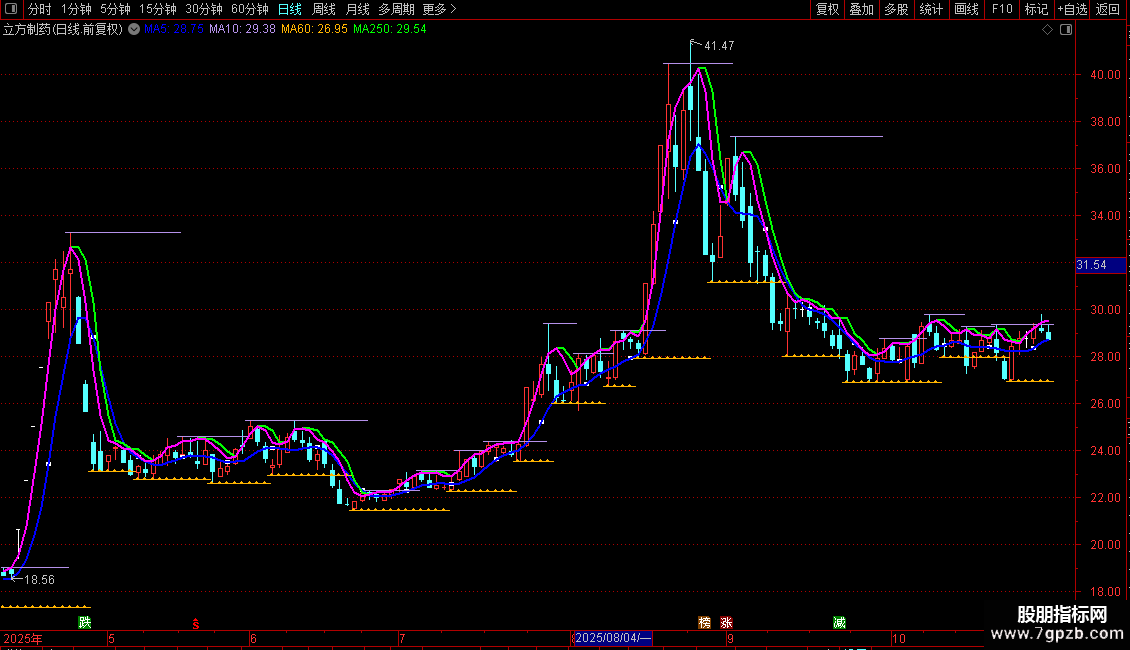The image size is (1130, 650).
Task: Toggle the left sidebar panel icon
Action: [11, 9]
